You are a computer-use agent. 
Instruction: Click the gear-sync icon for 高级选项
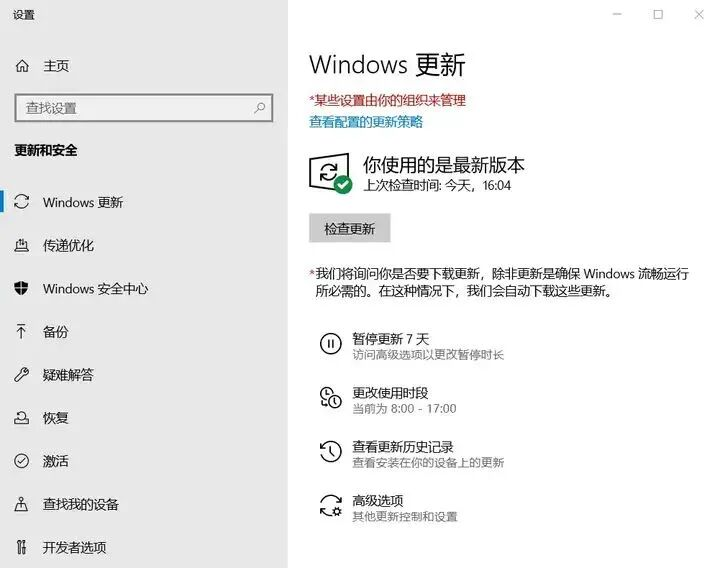tap(331, 505)
